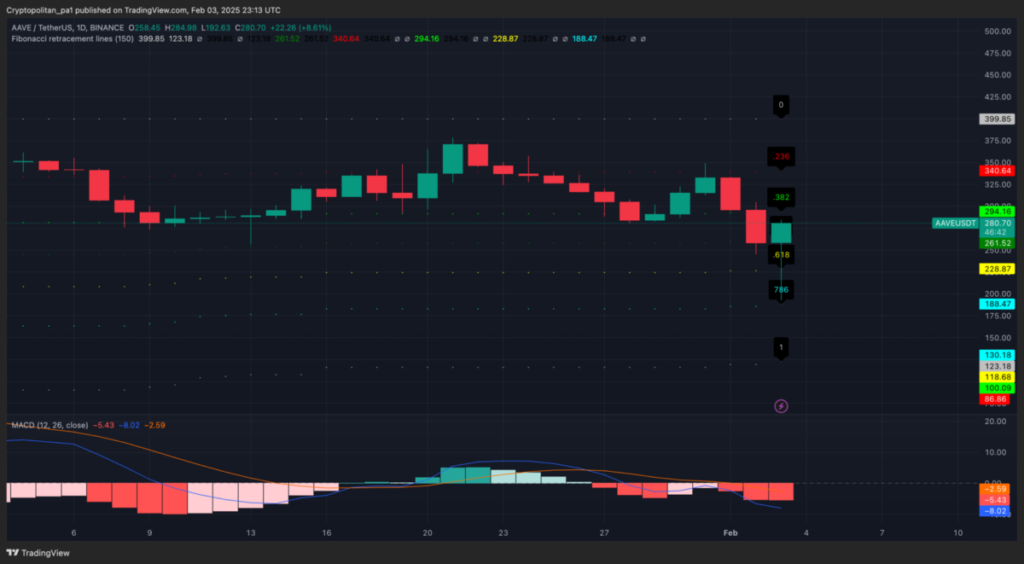Viewport: 1024px width, 564px height.
Task: Click the current price 280.70 axis label
Action: (997, 222)
